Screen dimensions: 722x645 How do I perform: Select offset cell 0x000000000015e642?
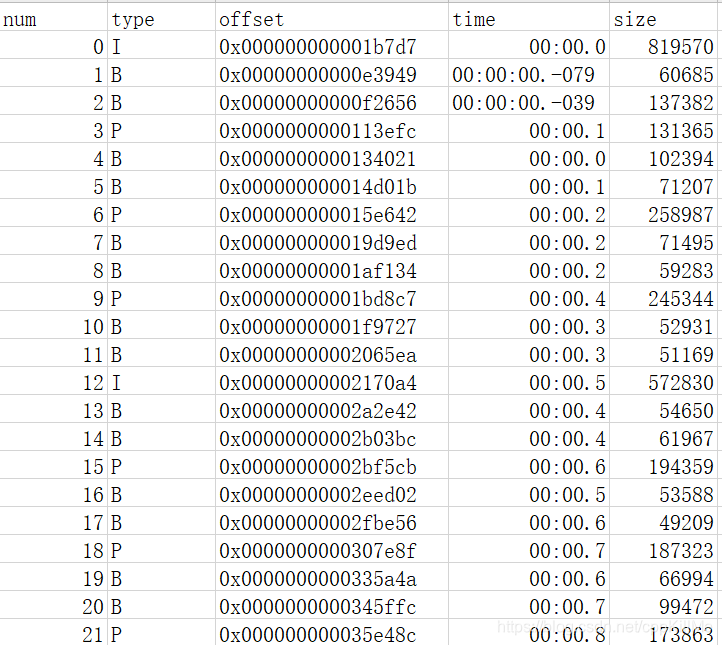tap(332, 215)
